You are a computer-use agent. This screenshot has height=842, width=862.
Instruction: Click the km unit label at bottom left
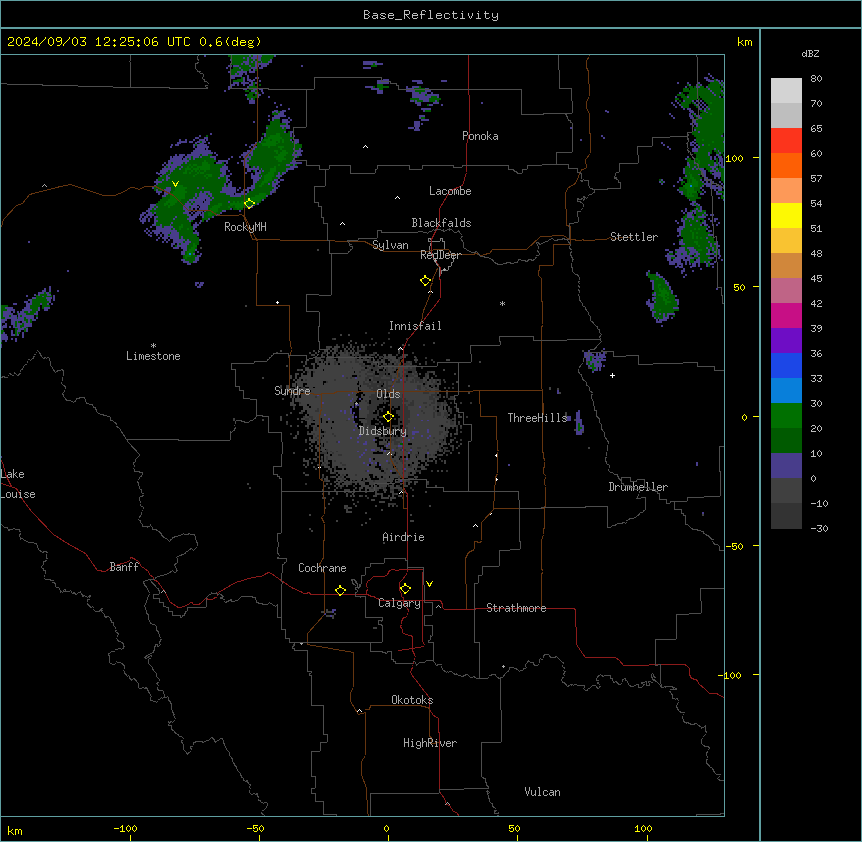(15, 831)
